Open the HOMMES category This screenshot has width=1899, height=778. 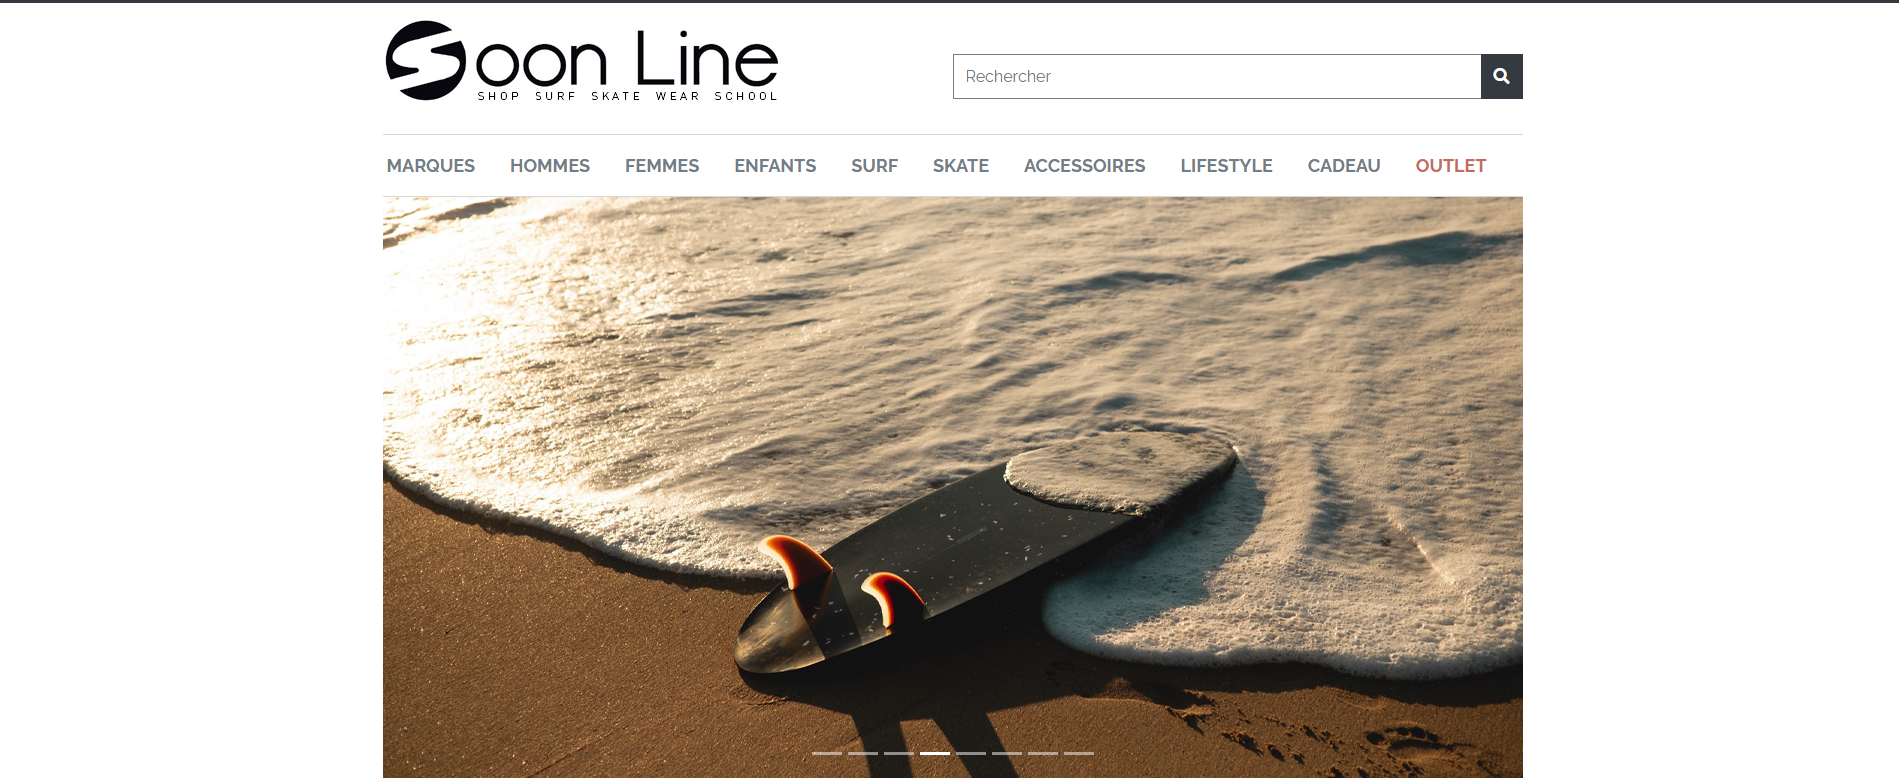pos(550,166)
